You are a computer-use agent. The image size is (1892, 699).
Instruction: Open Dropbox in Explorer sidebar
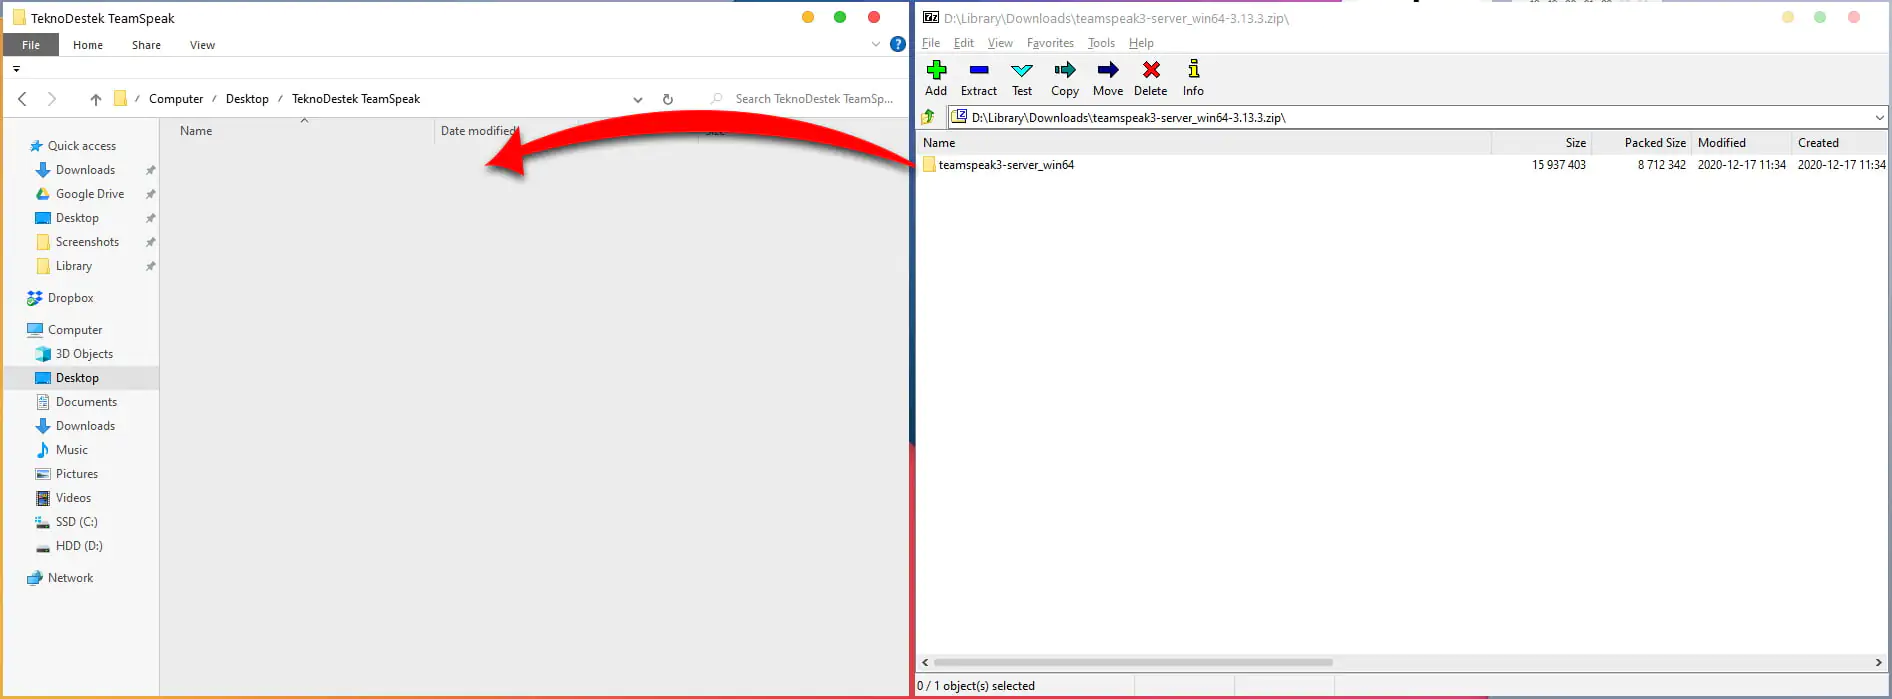[70, 298]
